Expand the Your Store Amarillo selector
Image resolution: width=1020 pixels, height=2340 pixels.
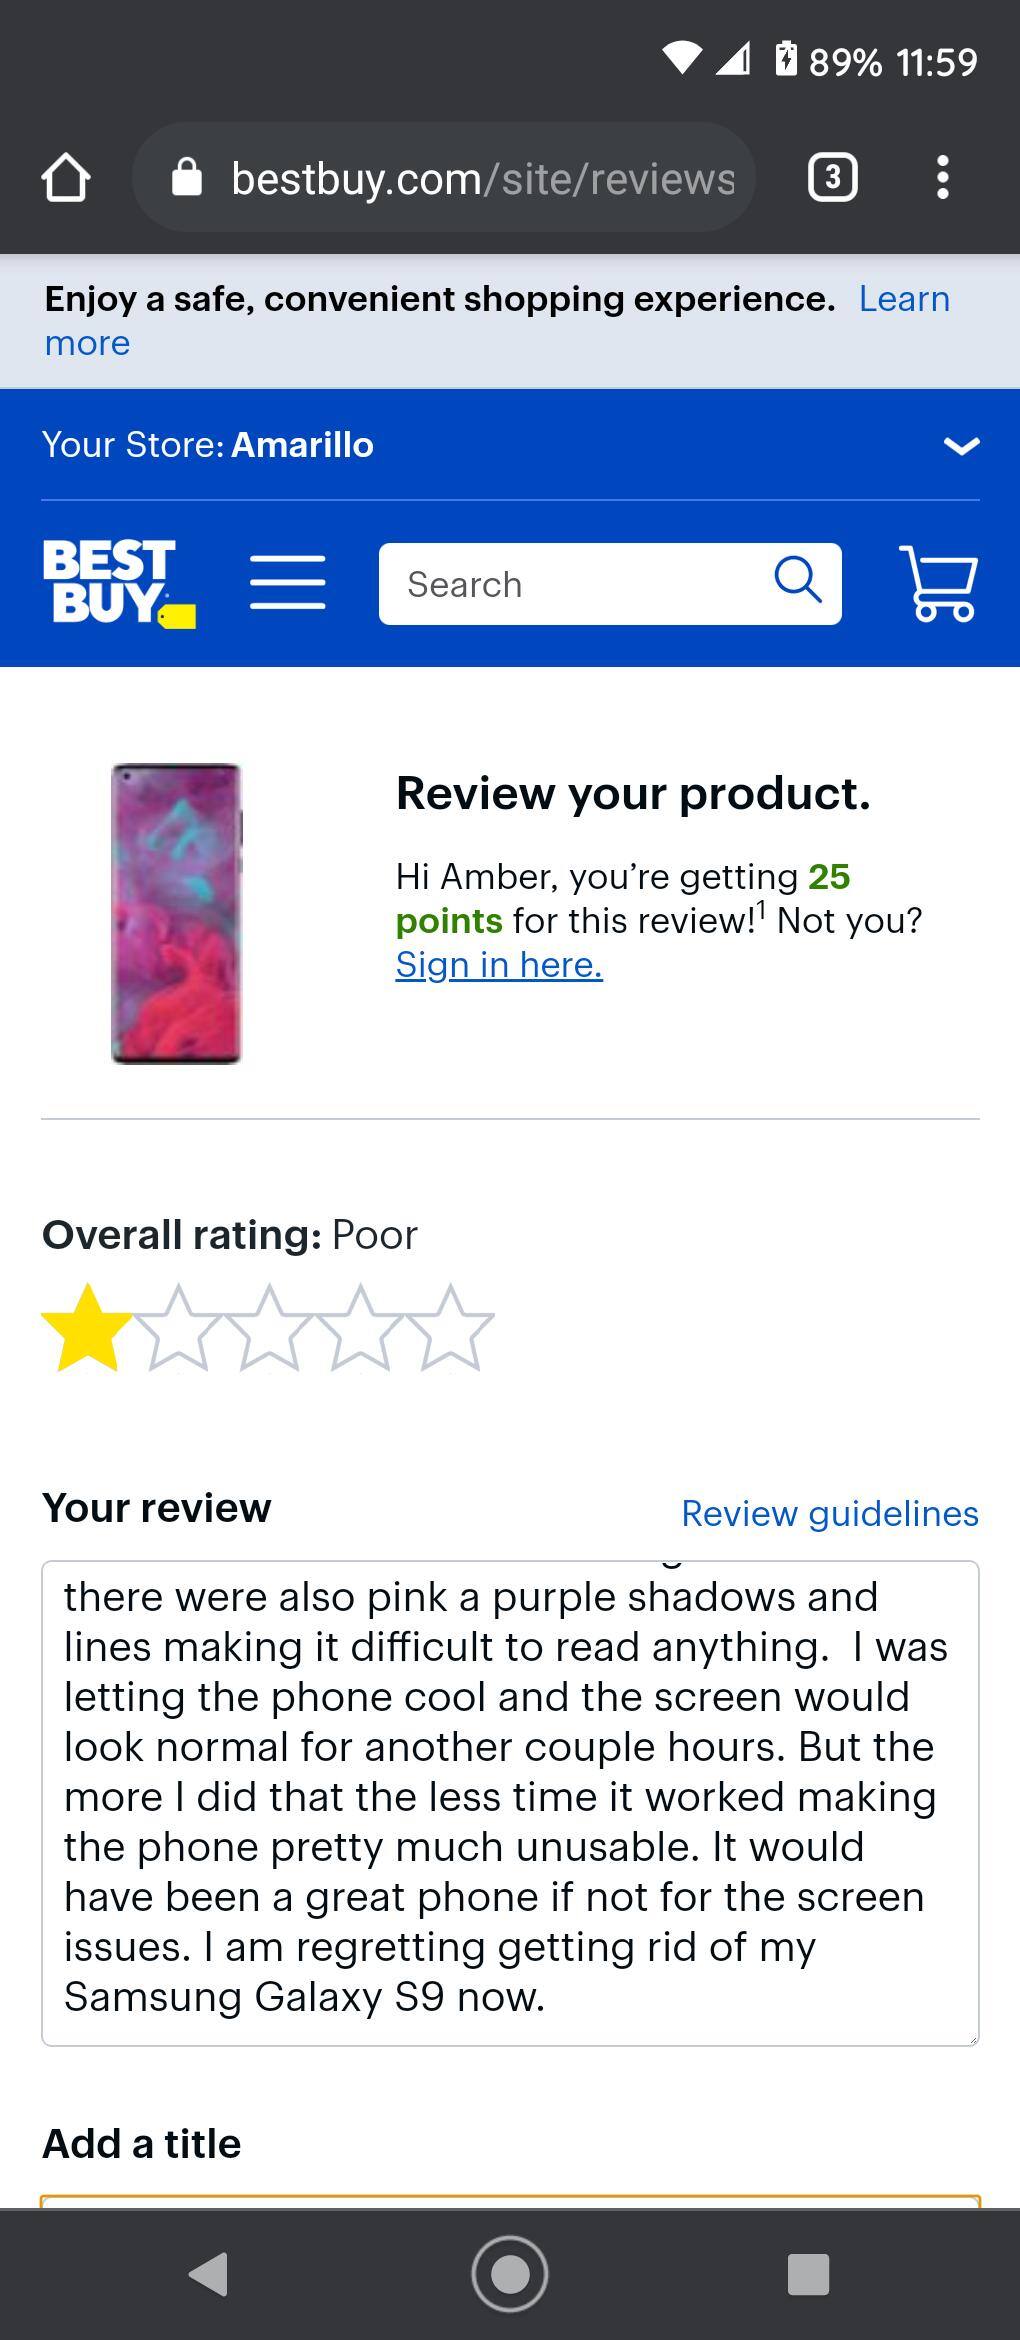pos(957,446)
